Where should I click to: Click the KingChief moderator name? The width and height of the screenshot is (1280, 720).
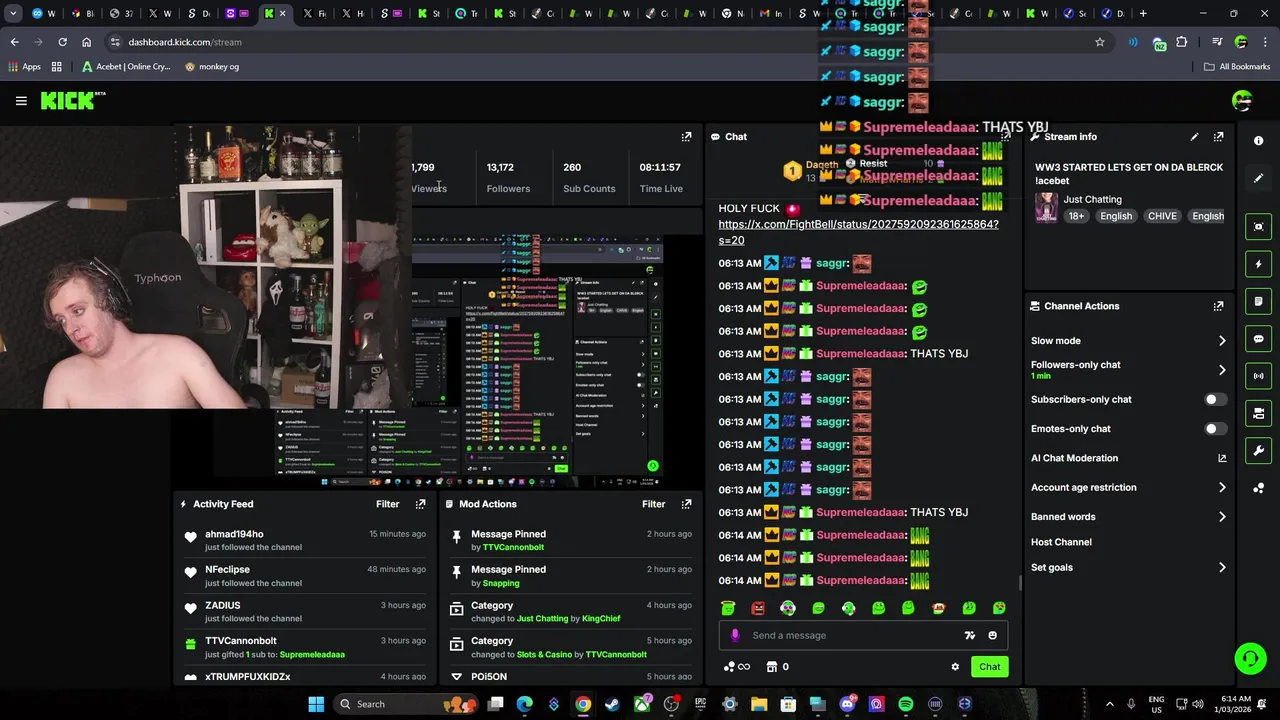601,619
